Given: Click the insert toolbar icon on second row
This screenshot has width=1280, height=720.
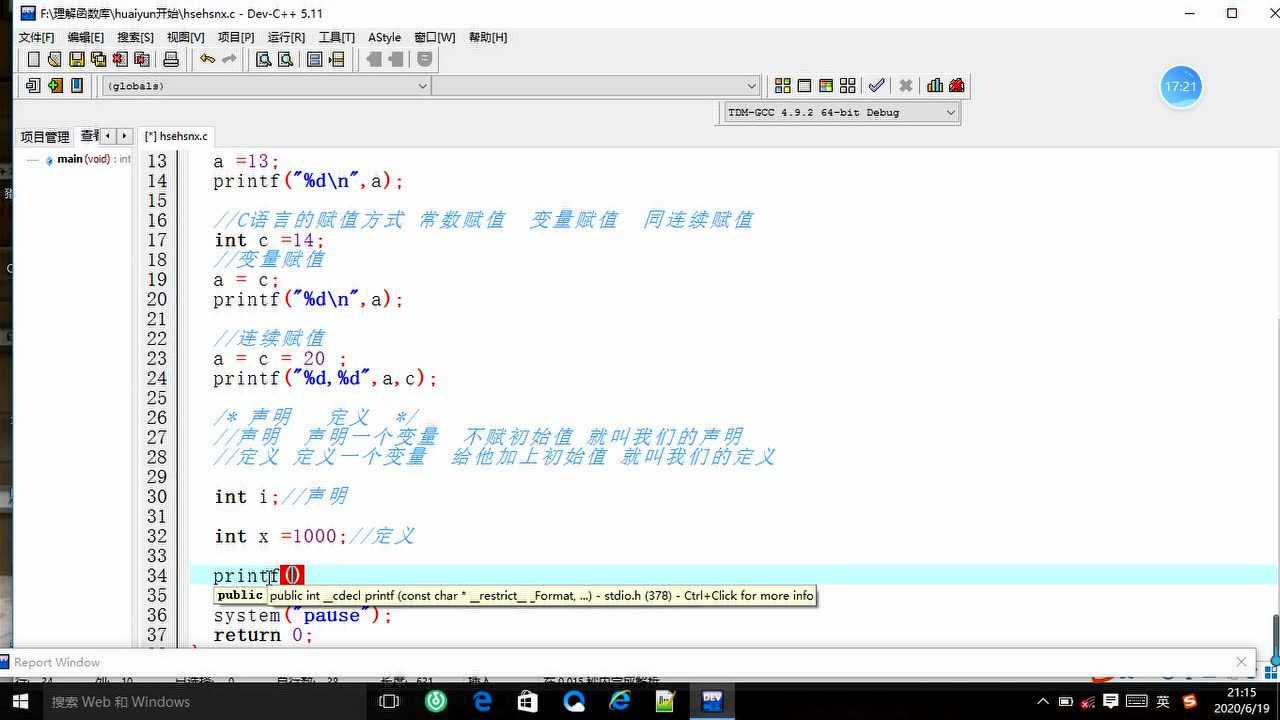Looking at the screenshot, I should (33, 86).
